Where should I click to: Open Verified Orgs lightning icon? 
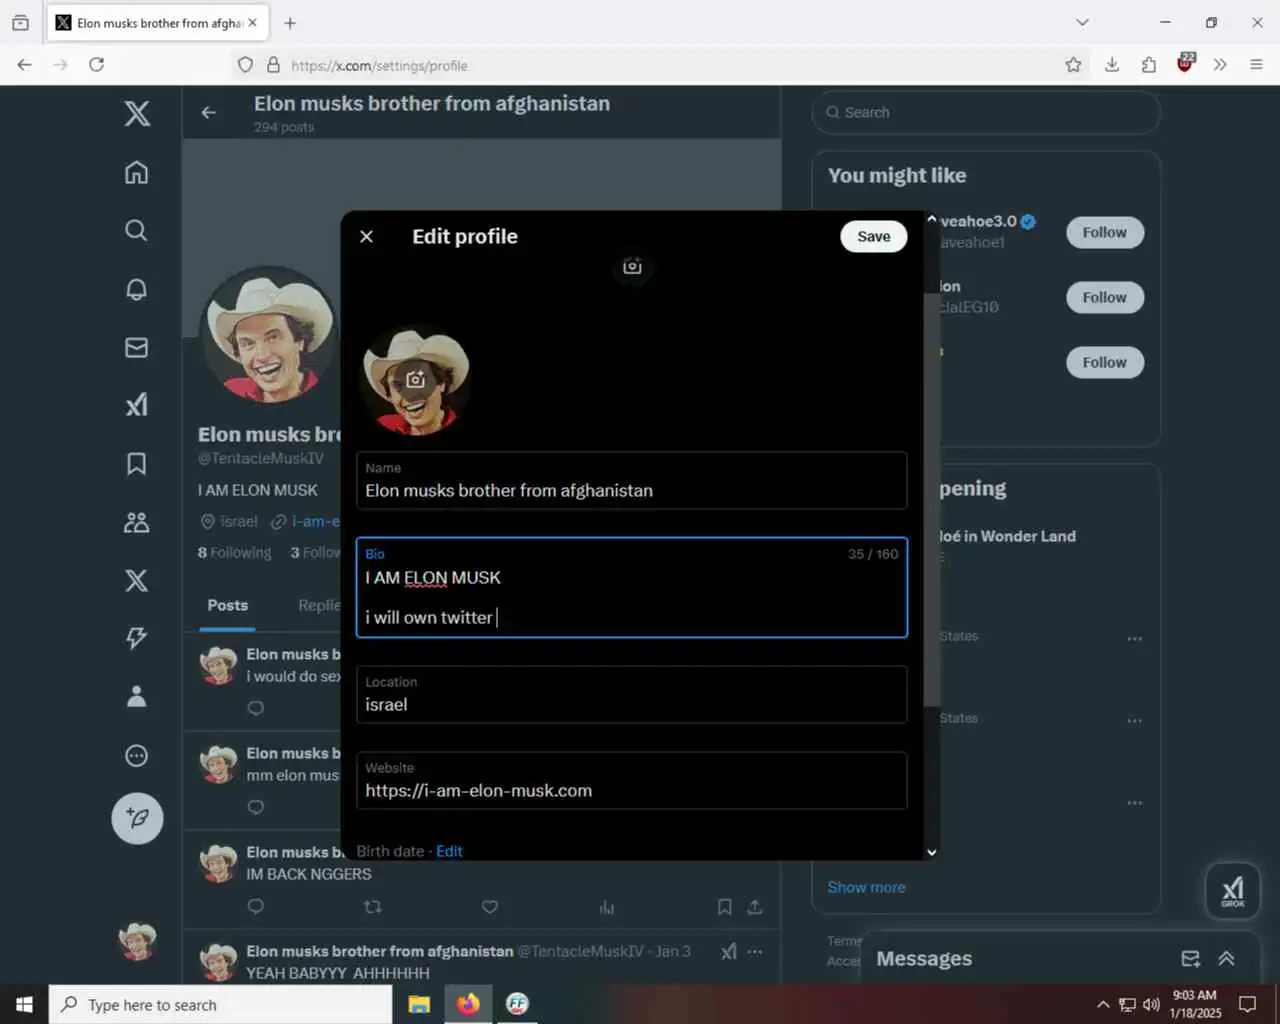pyautogui.click(x=137, y=638)
